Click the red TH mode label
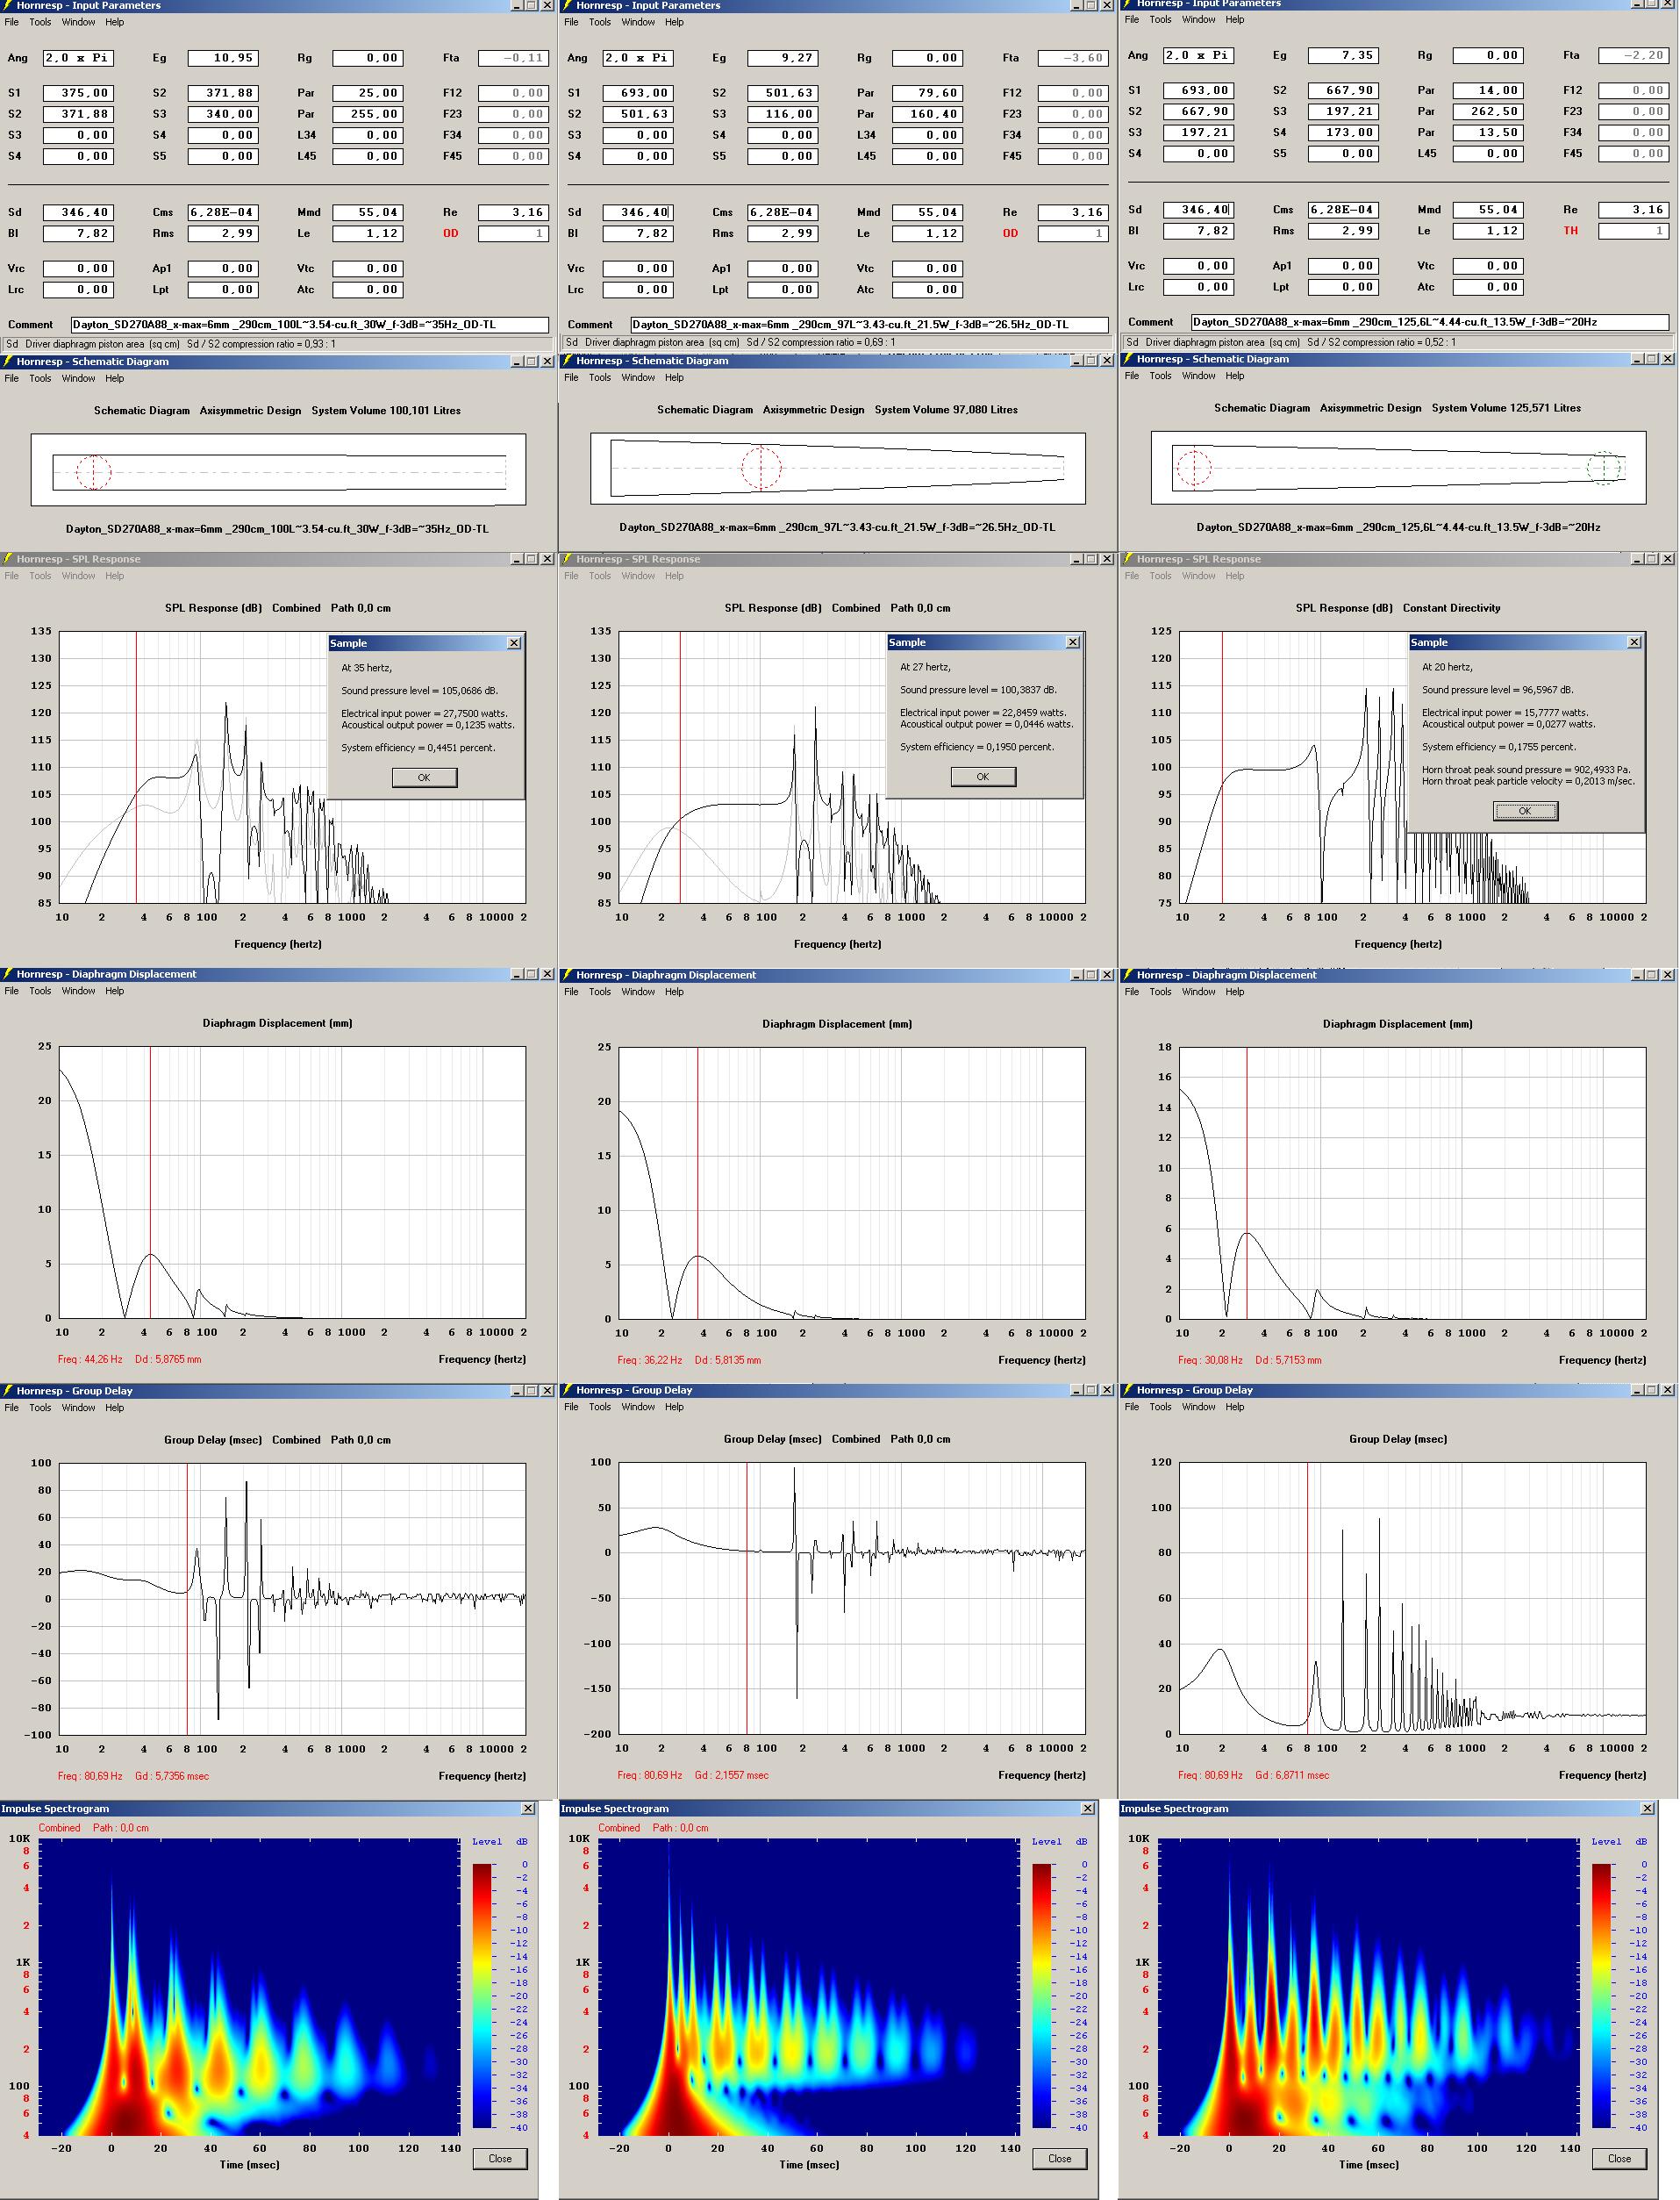Image resolution: width=1680 pixels, height=2200 pixels. pos(1571,231)
